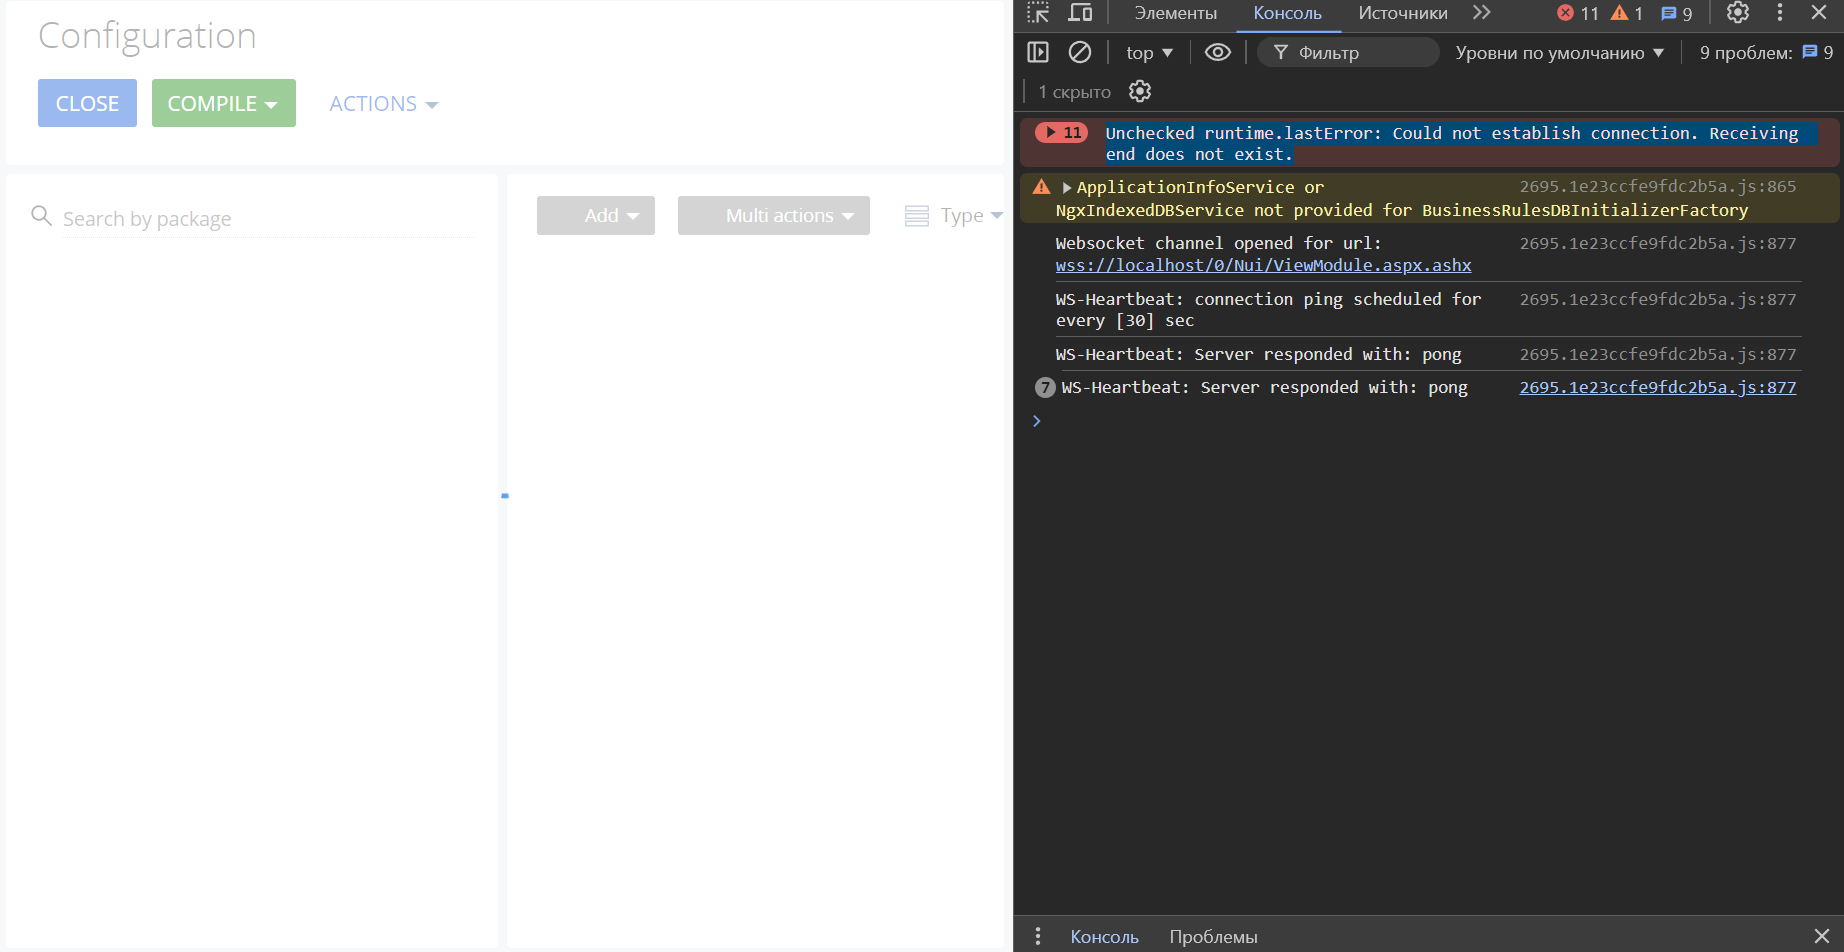Toggle the device toolbar emulation icon

pyautogui.click(x=1080, y=14)
